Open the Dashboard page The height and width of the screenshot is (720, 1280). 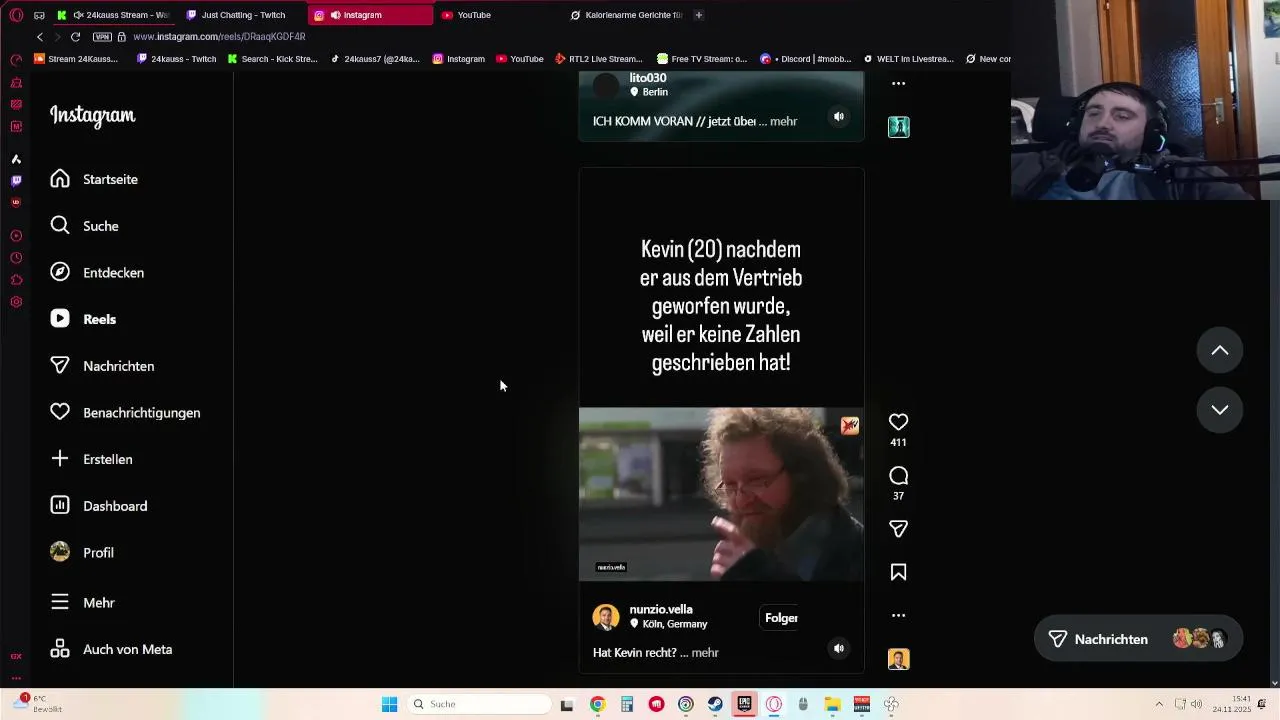[99, 506]
